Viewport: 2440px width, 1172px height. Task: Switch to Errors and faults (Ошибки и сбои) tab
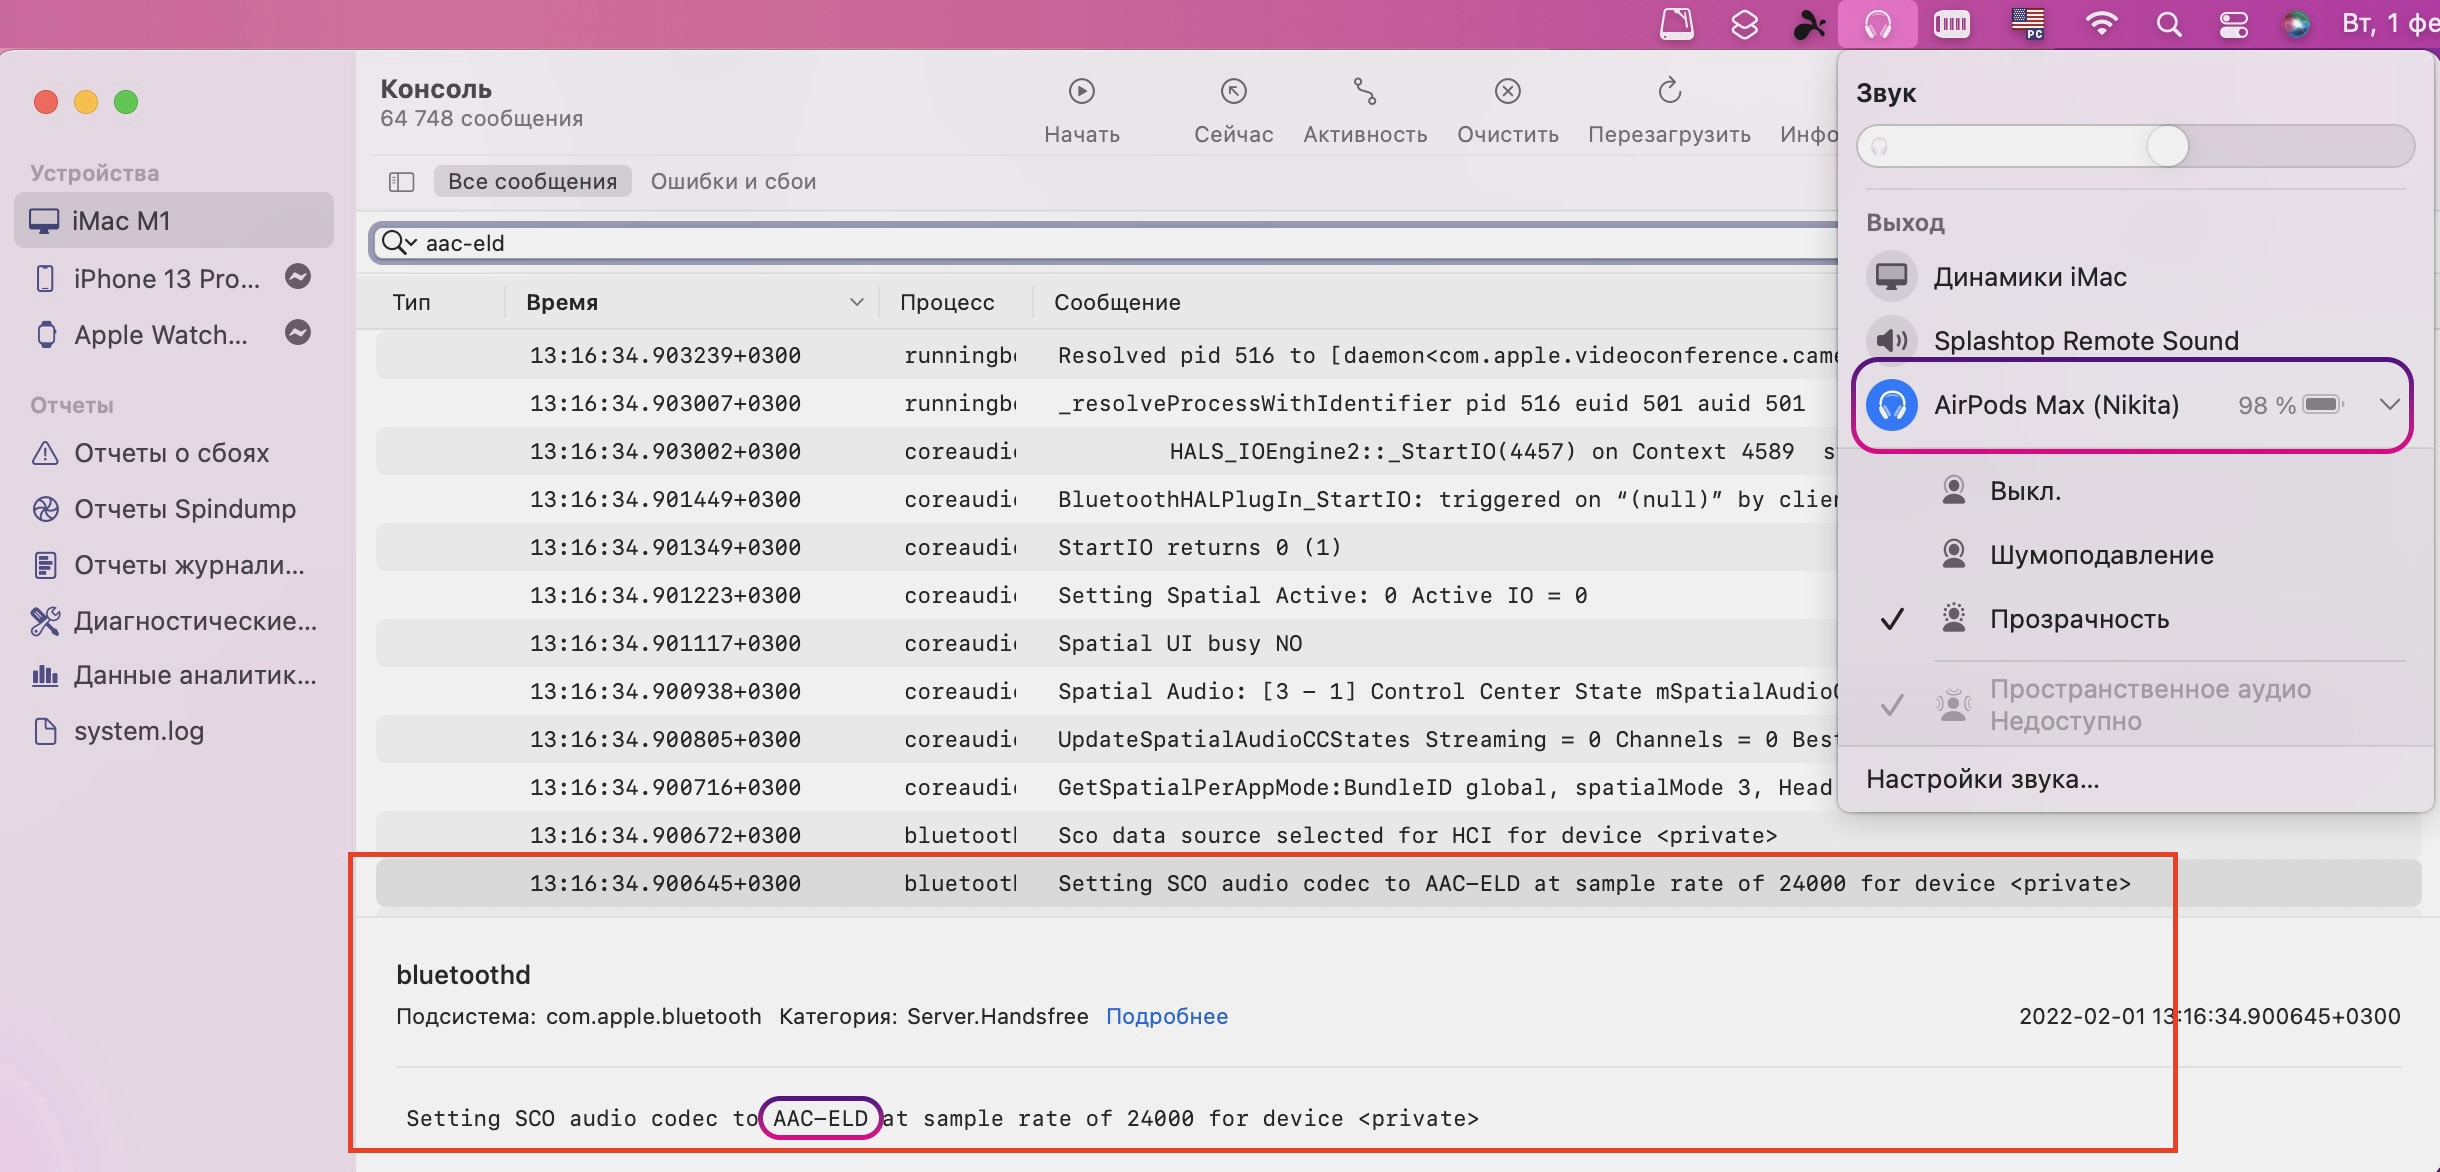pyautogui.click(x=733, y=182)
